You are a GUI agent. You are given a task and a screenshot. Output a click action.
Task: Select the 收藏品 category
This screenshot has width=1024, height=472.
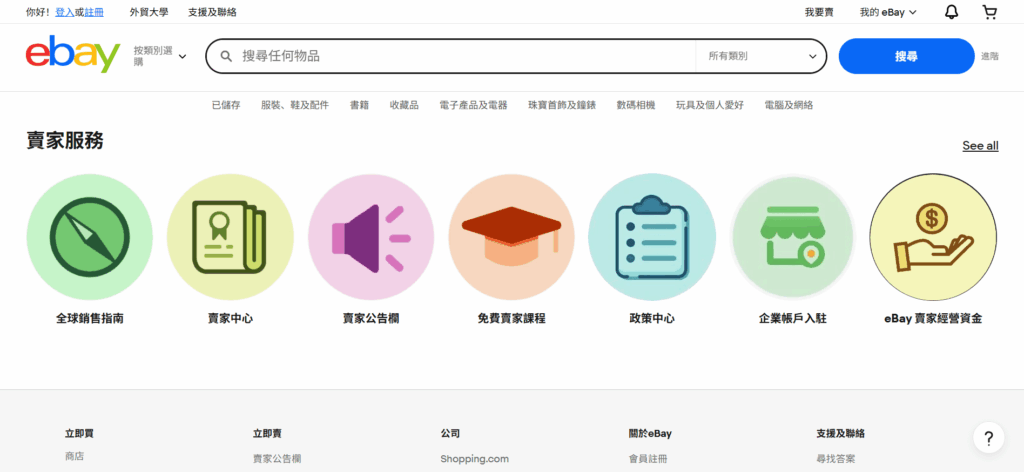tap(404, 105)
